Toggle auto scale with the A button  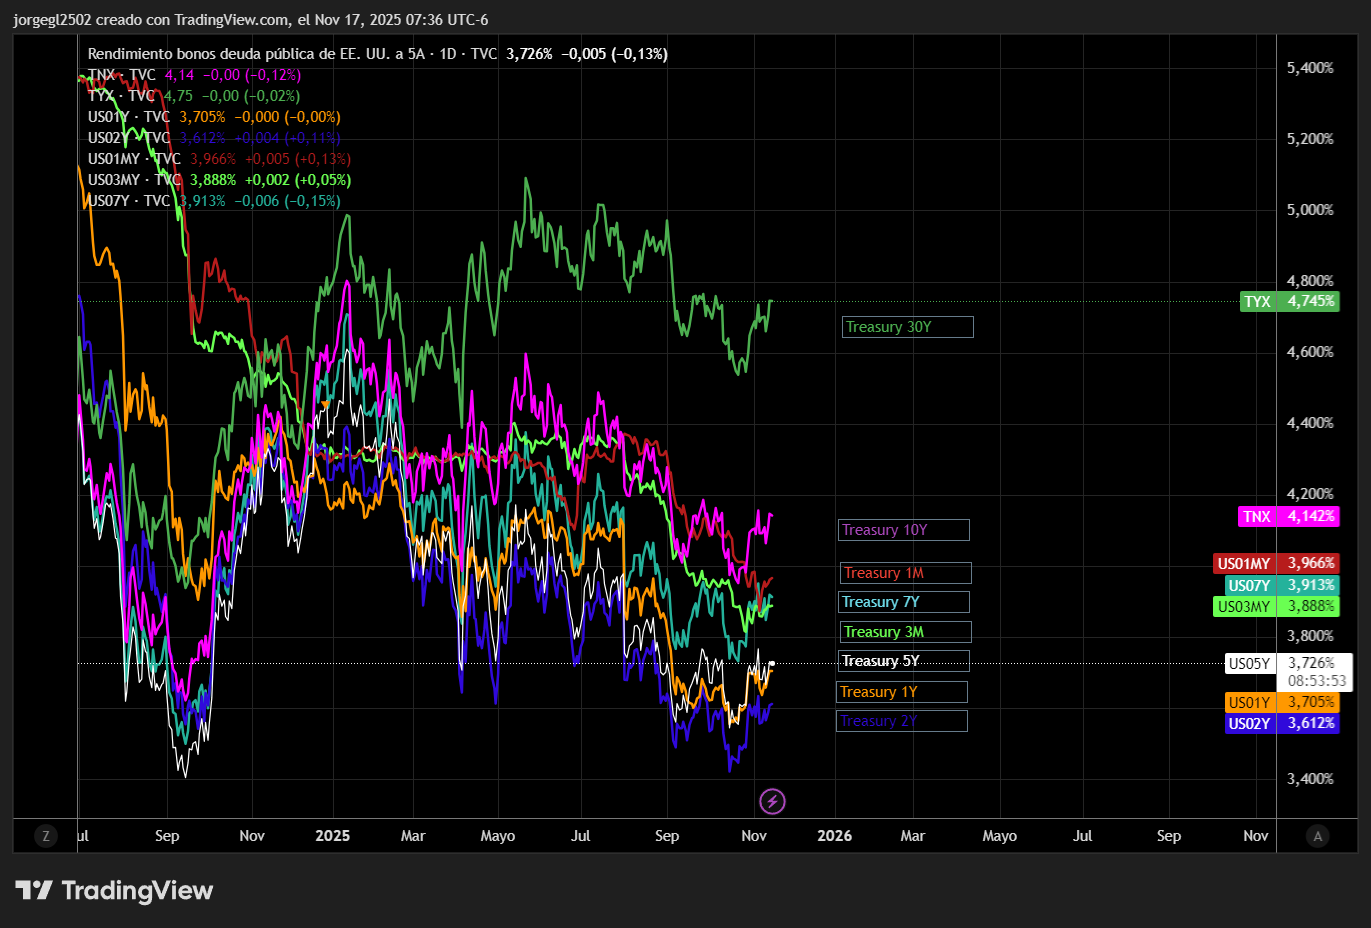click(1317, 836)
